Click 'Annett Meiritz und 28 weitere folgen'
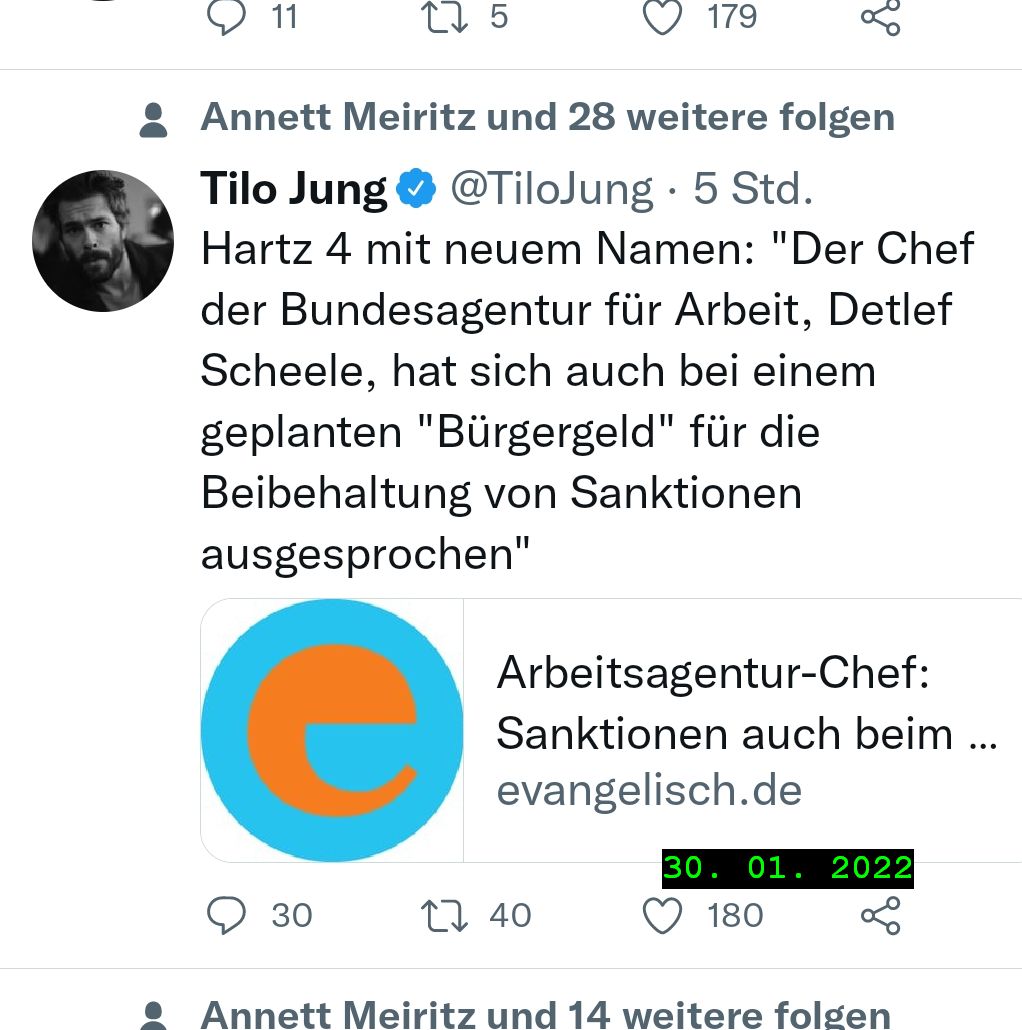The width and height of the screenshot is (1022, 1030). point(547,117)
